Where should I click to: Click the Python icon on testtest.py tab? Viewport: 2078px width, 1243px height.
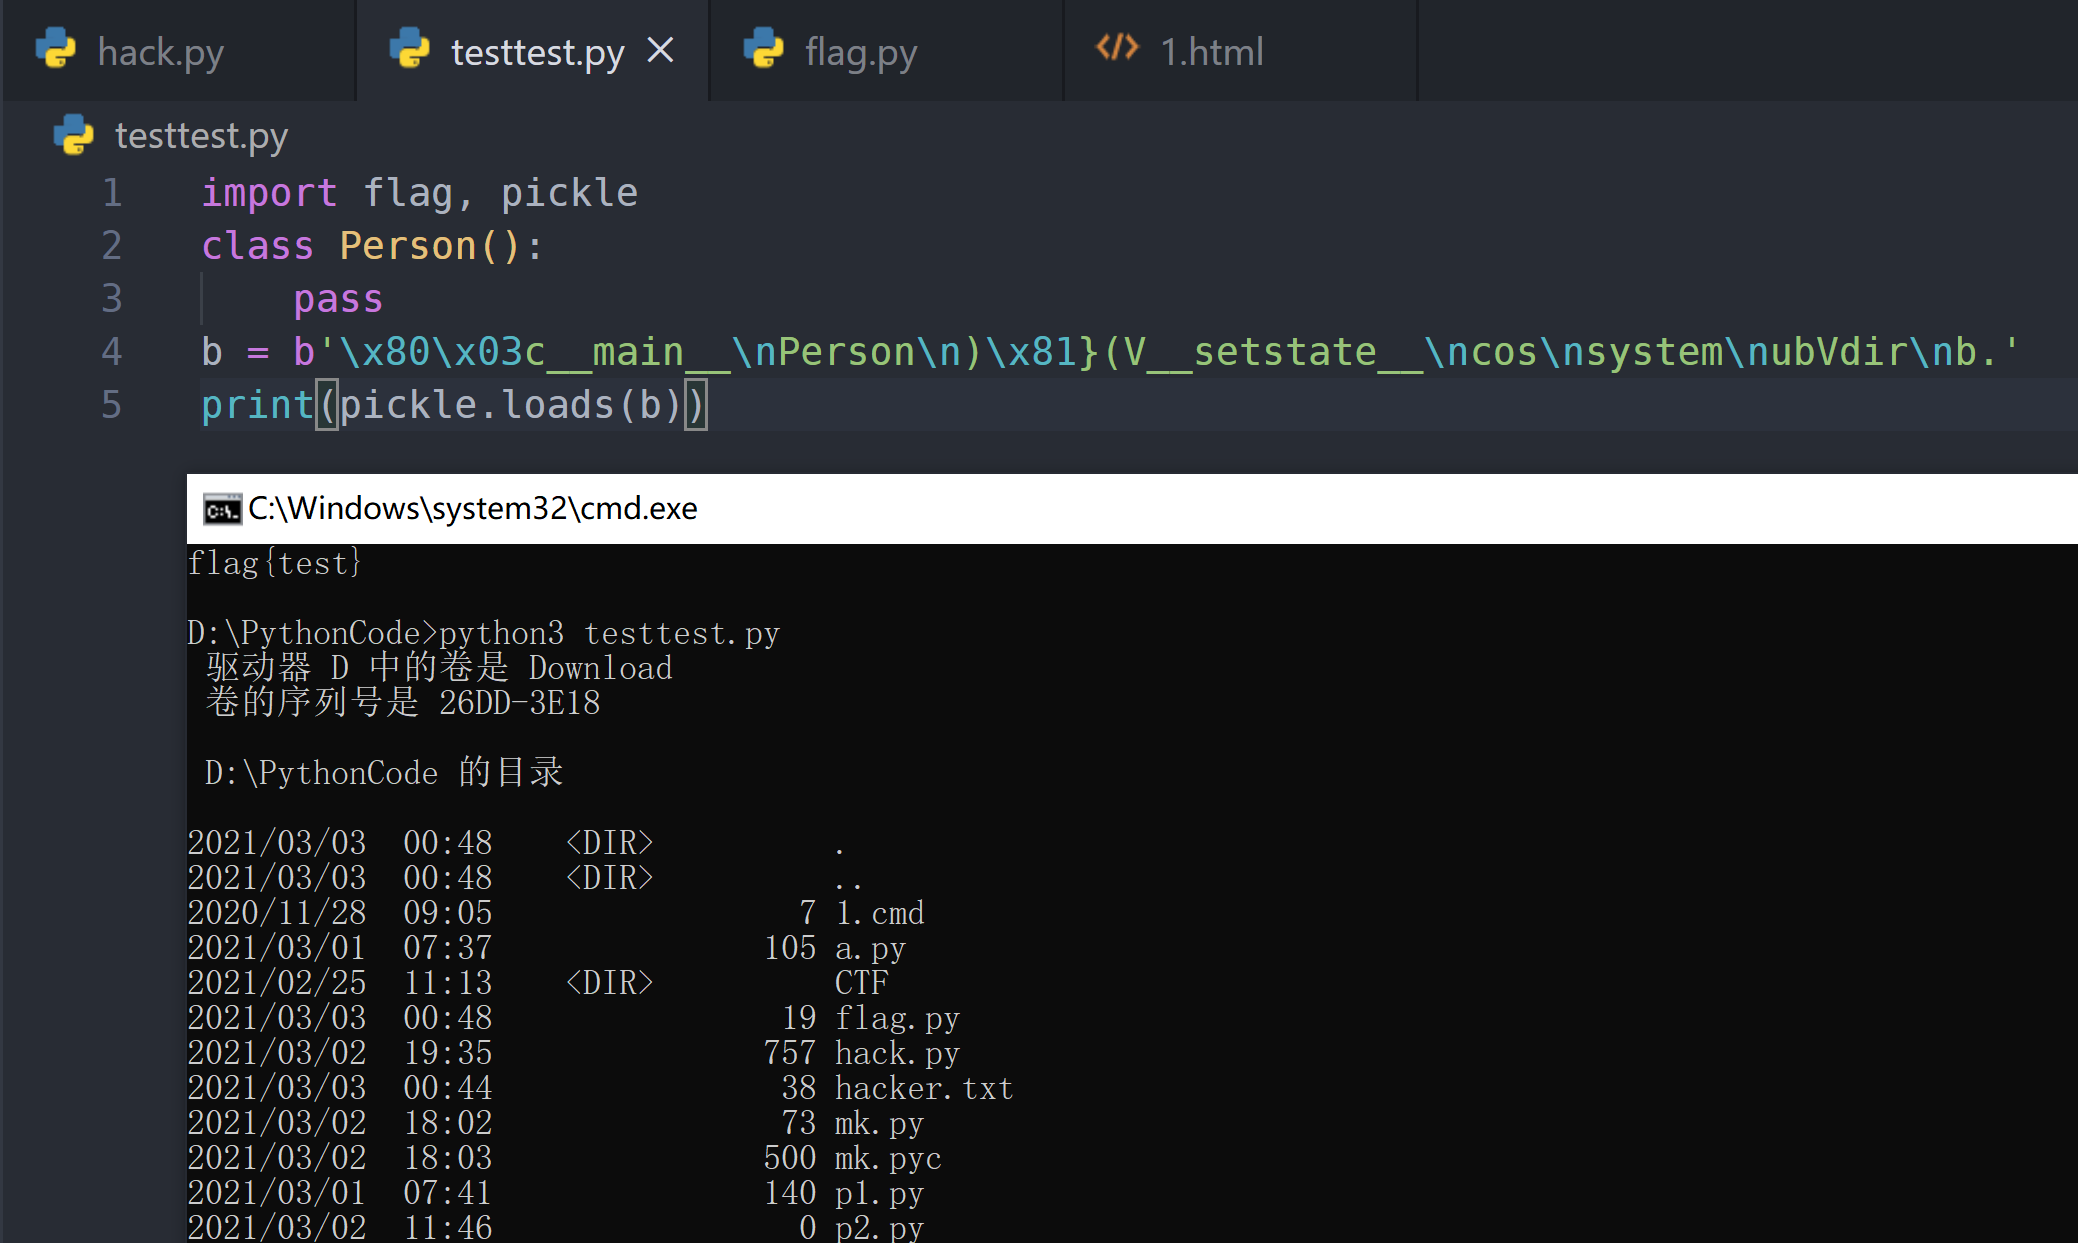[410, 49]
